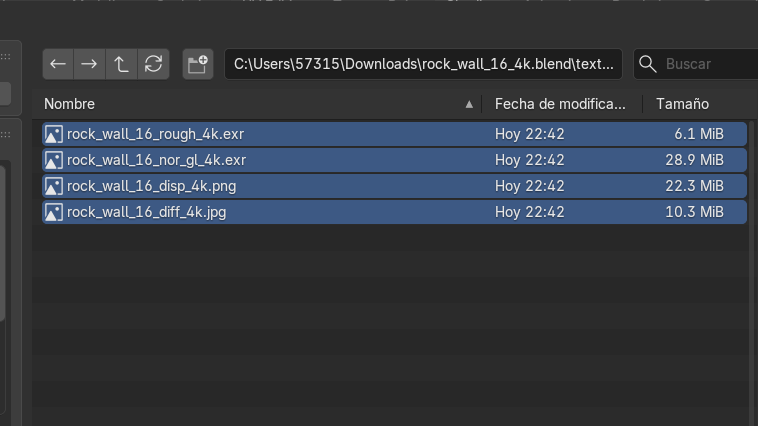Viewport: 758px width, 426px height.
Task: Sort files by the Tamaño column
Action: pyautogui.click(x=682, y=104)
